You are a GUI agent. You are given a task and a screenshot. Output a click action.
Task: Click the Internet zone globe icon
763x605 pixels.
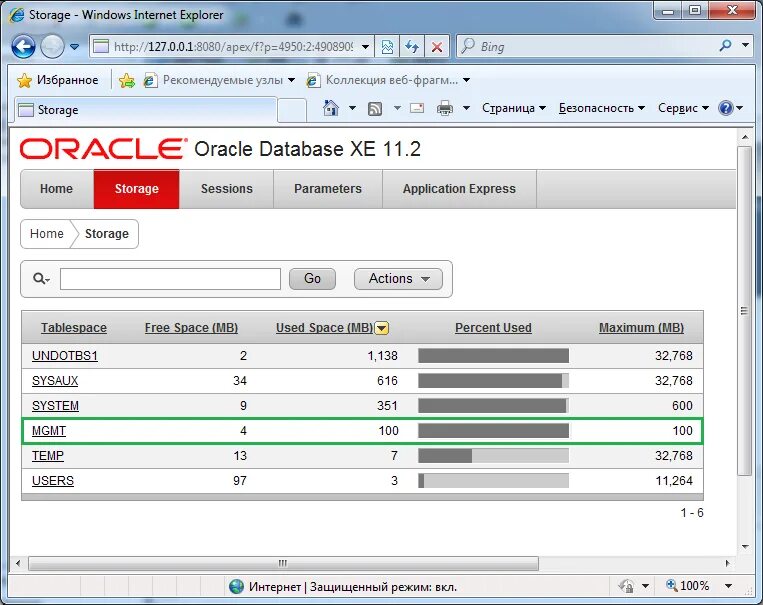point(236,587)
